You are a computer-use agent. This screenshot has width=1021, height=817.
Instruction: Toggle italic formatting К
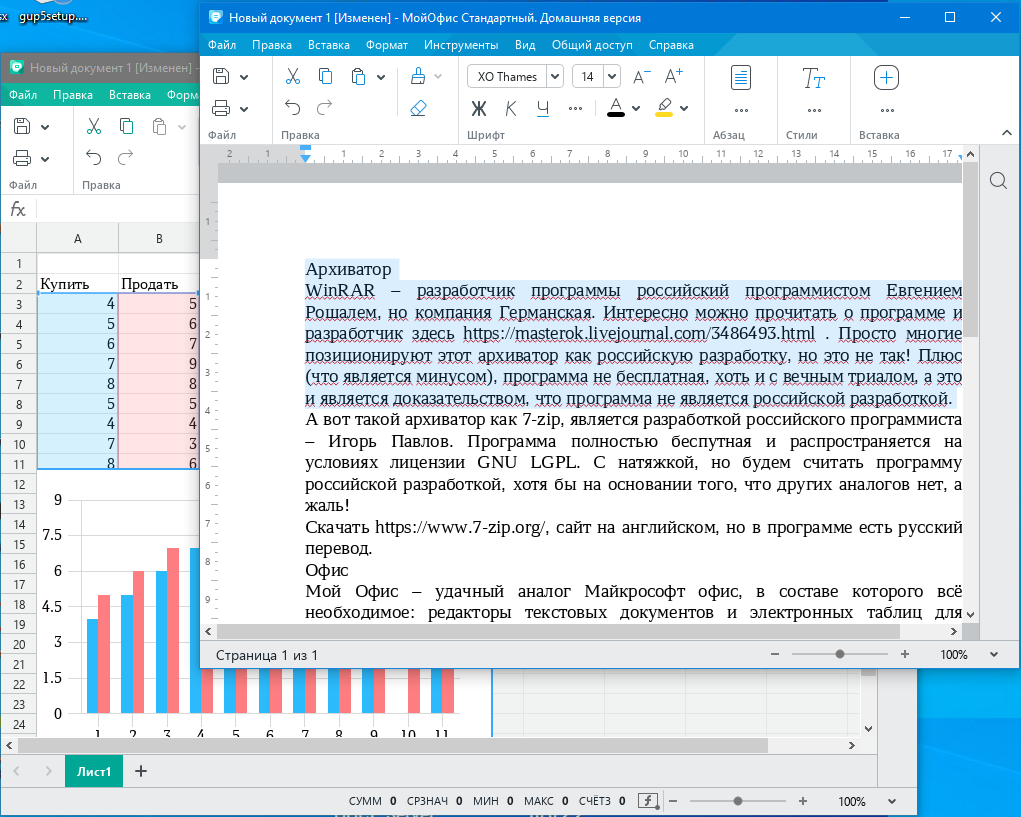[511, 109]
